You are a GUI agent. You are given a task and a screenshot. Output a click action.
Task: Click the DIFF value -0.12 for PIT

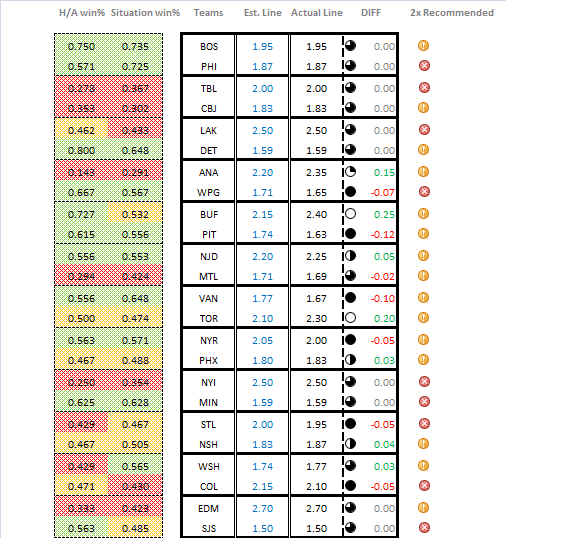382,235
